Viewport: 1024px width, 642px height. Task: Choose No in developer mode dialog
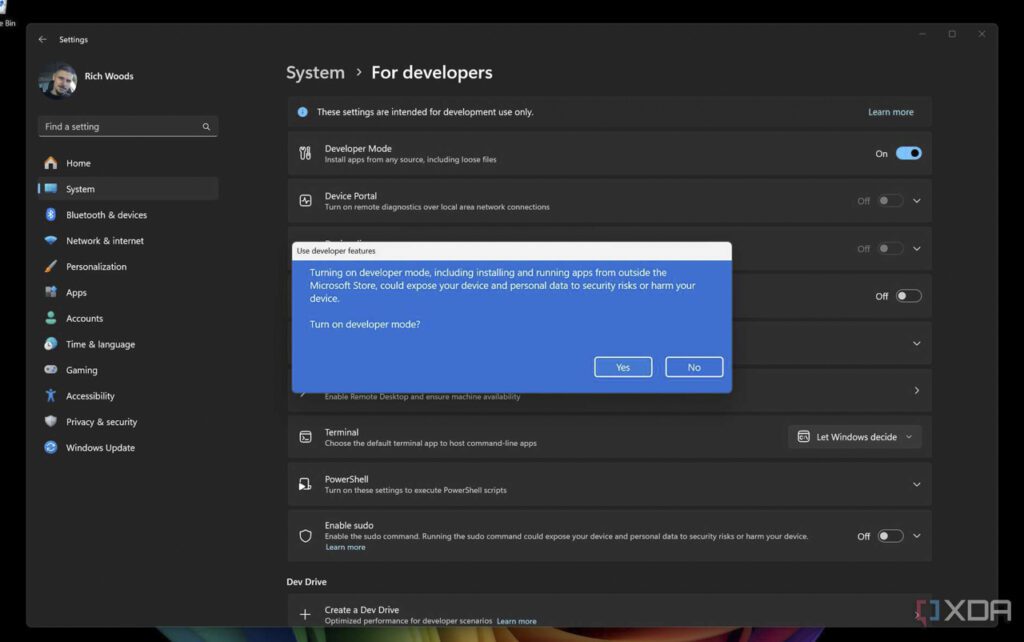[694, 367]
